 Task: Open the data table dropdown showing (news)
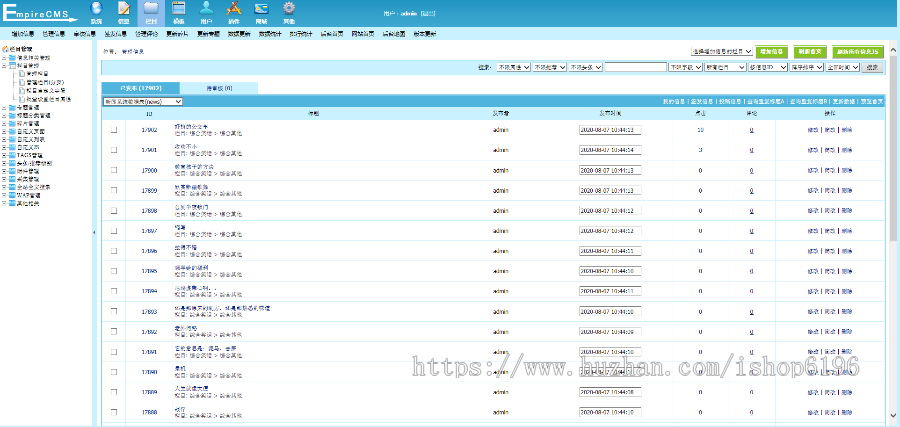142,101
